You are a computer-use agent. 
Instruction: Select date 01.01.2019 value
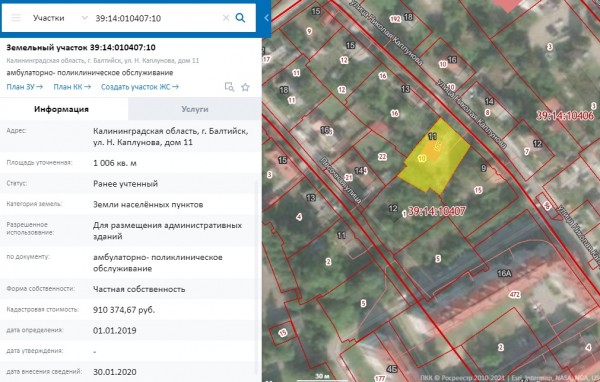115,331
